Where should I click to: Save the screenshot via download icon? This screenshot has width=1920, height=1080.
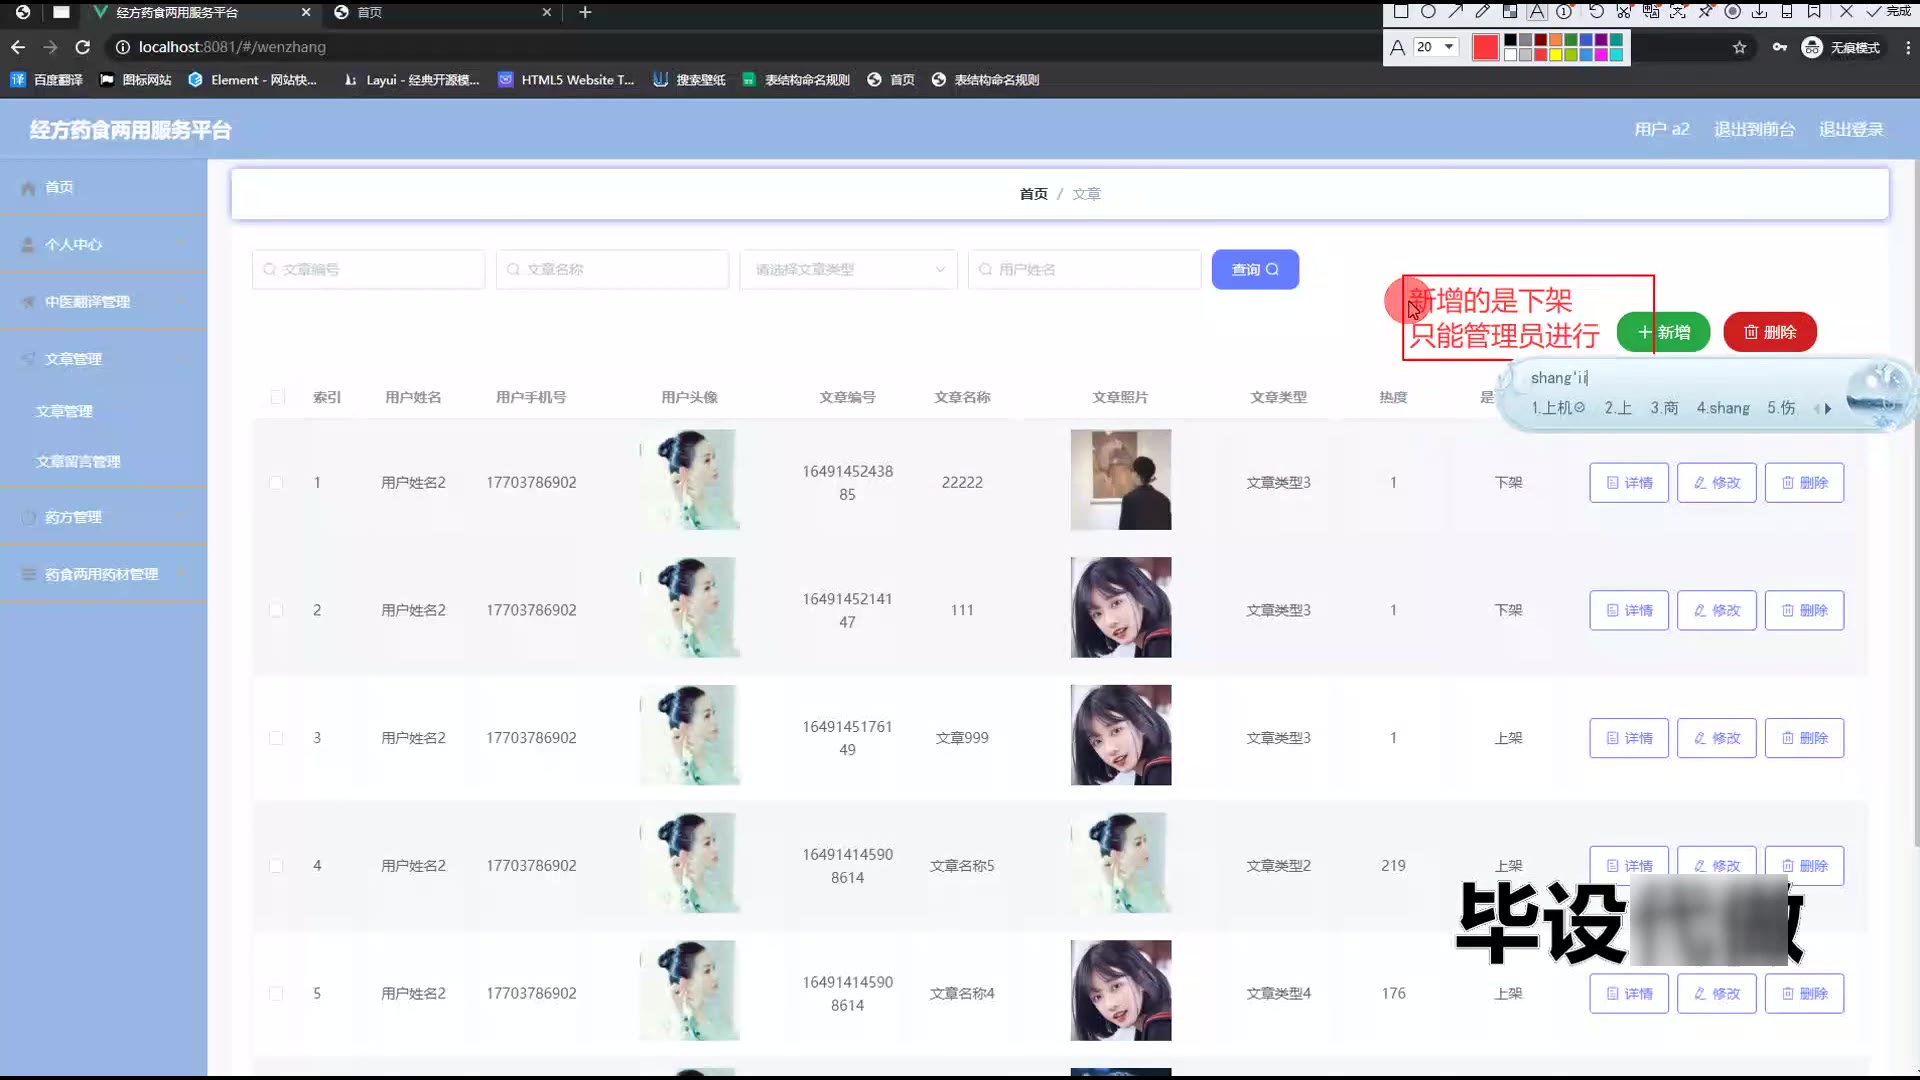point(1760,11)
